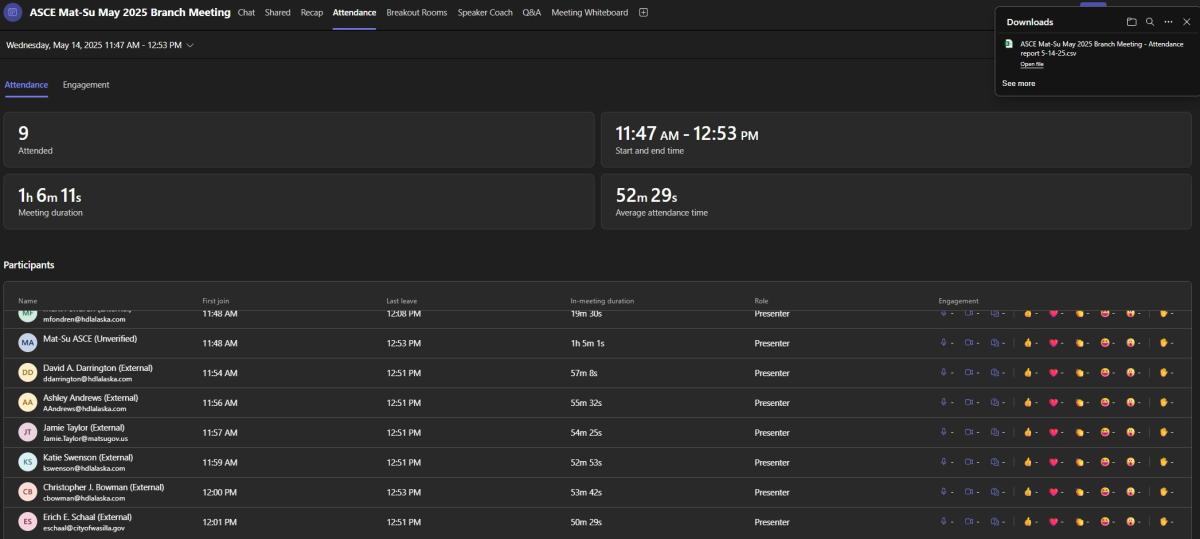Switch to the Recap tab
Image resolution: width=1200 pixels, height=539 pixels.
[312, 13]
